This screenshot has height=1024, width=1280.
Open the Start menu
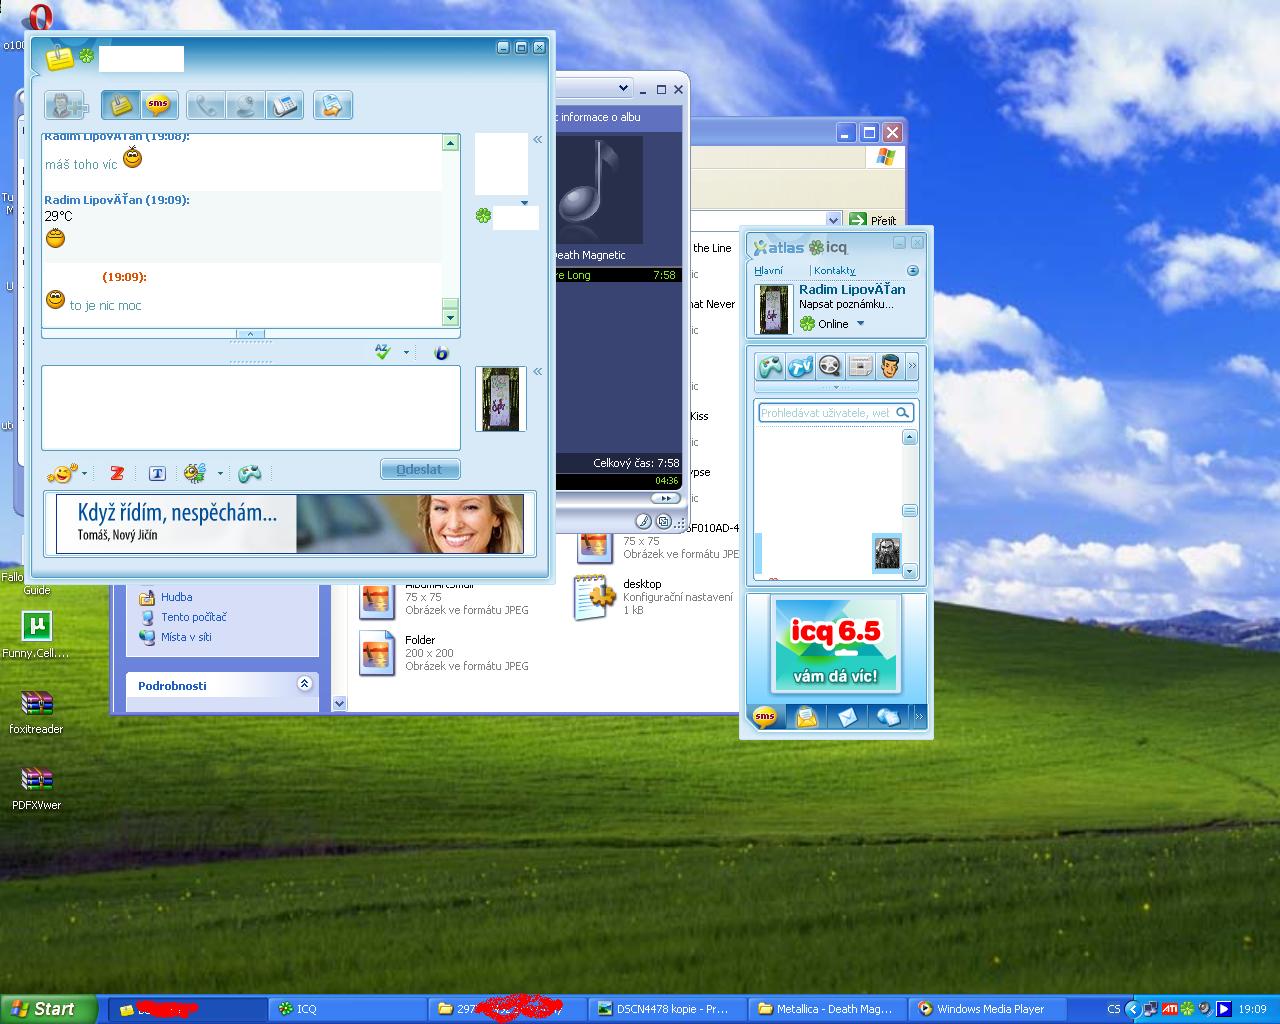coord(48,1009)
